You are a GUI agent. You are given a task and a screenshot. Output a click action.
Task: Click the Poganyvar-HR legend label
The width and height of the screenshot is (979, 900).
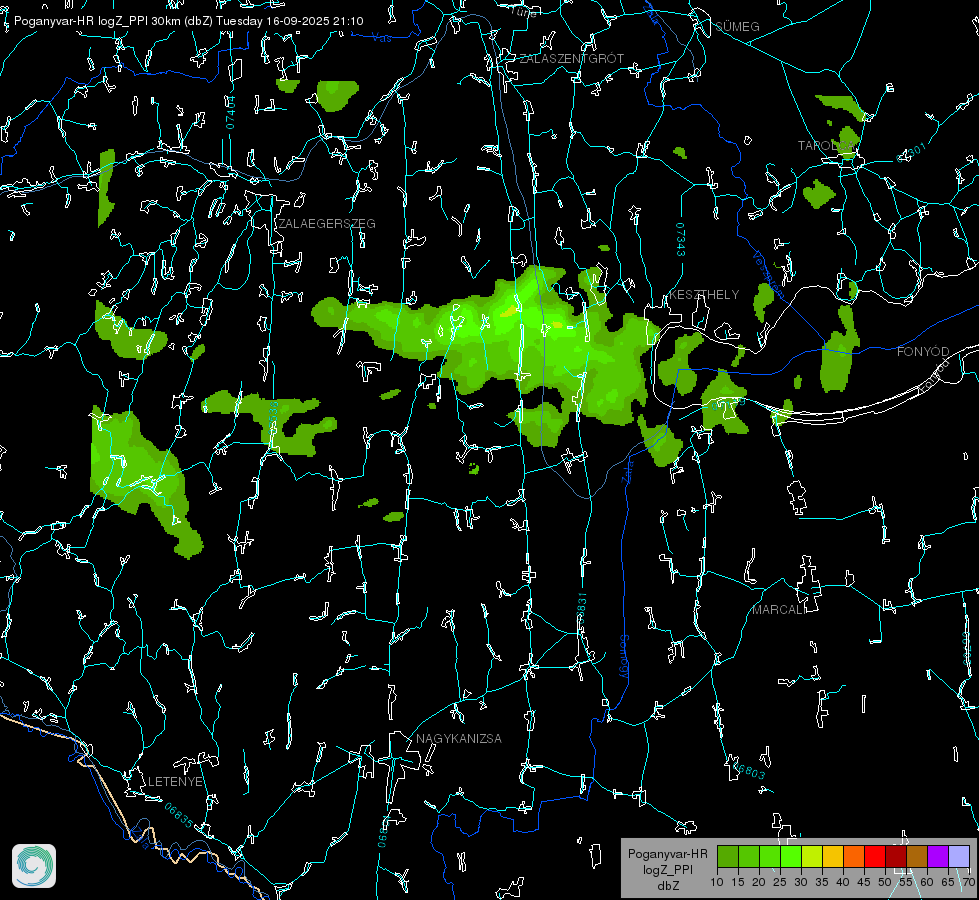pos(667,854)
